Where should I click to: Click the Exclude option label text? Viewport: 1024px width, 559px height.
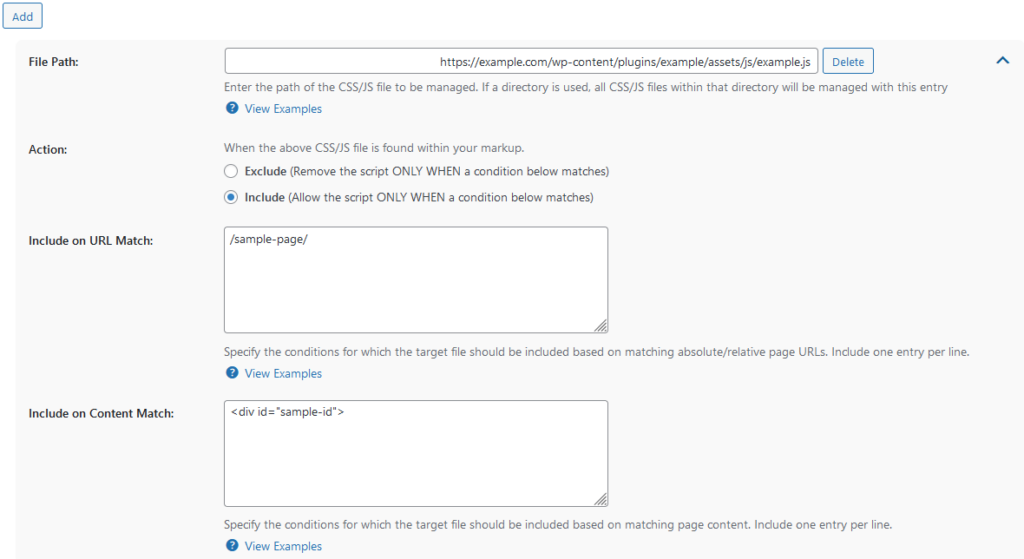[266, 171]
